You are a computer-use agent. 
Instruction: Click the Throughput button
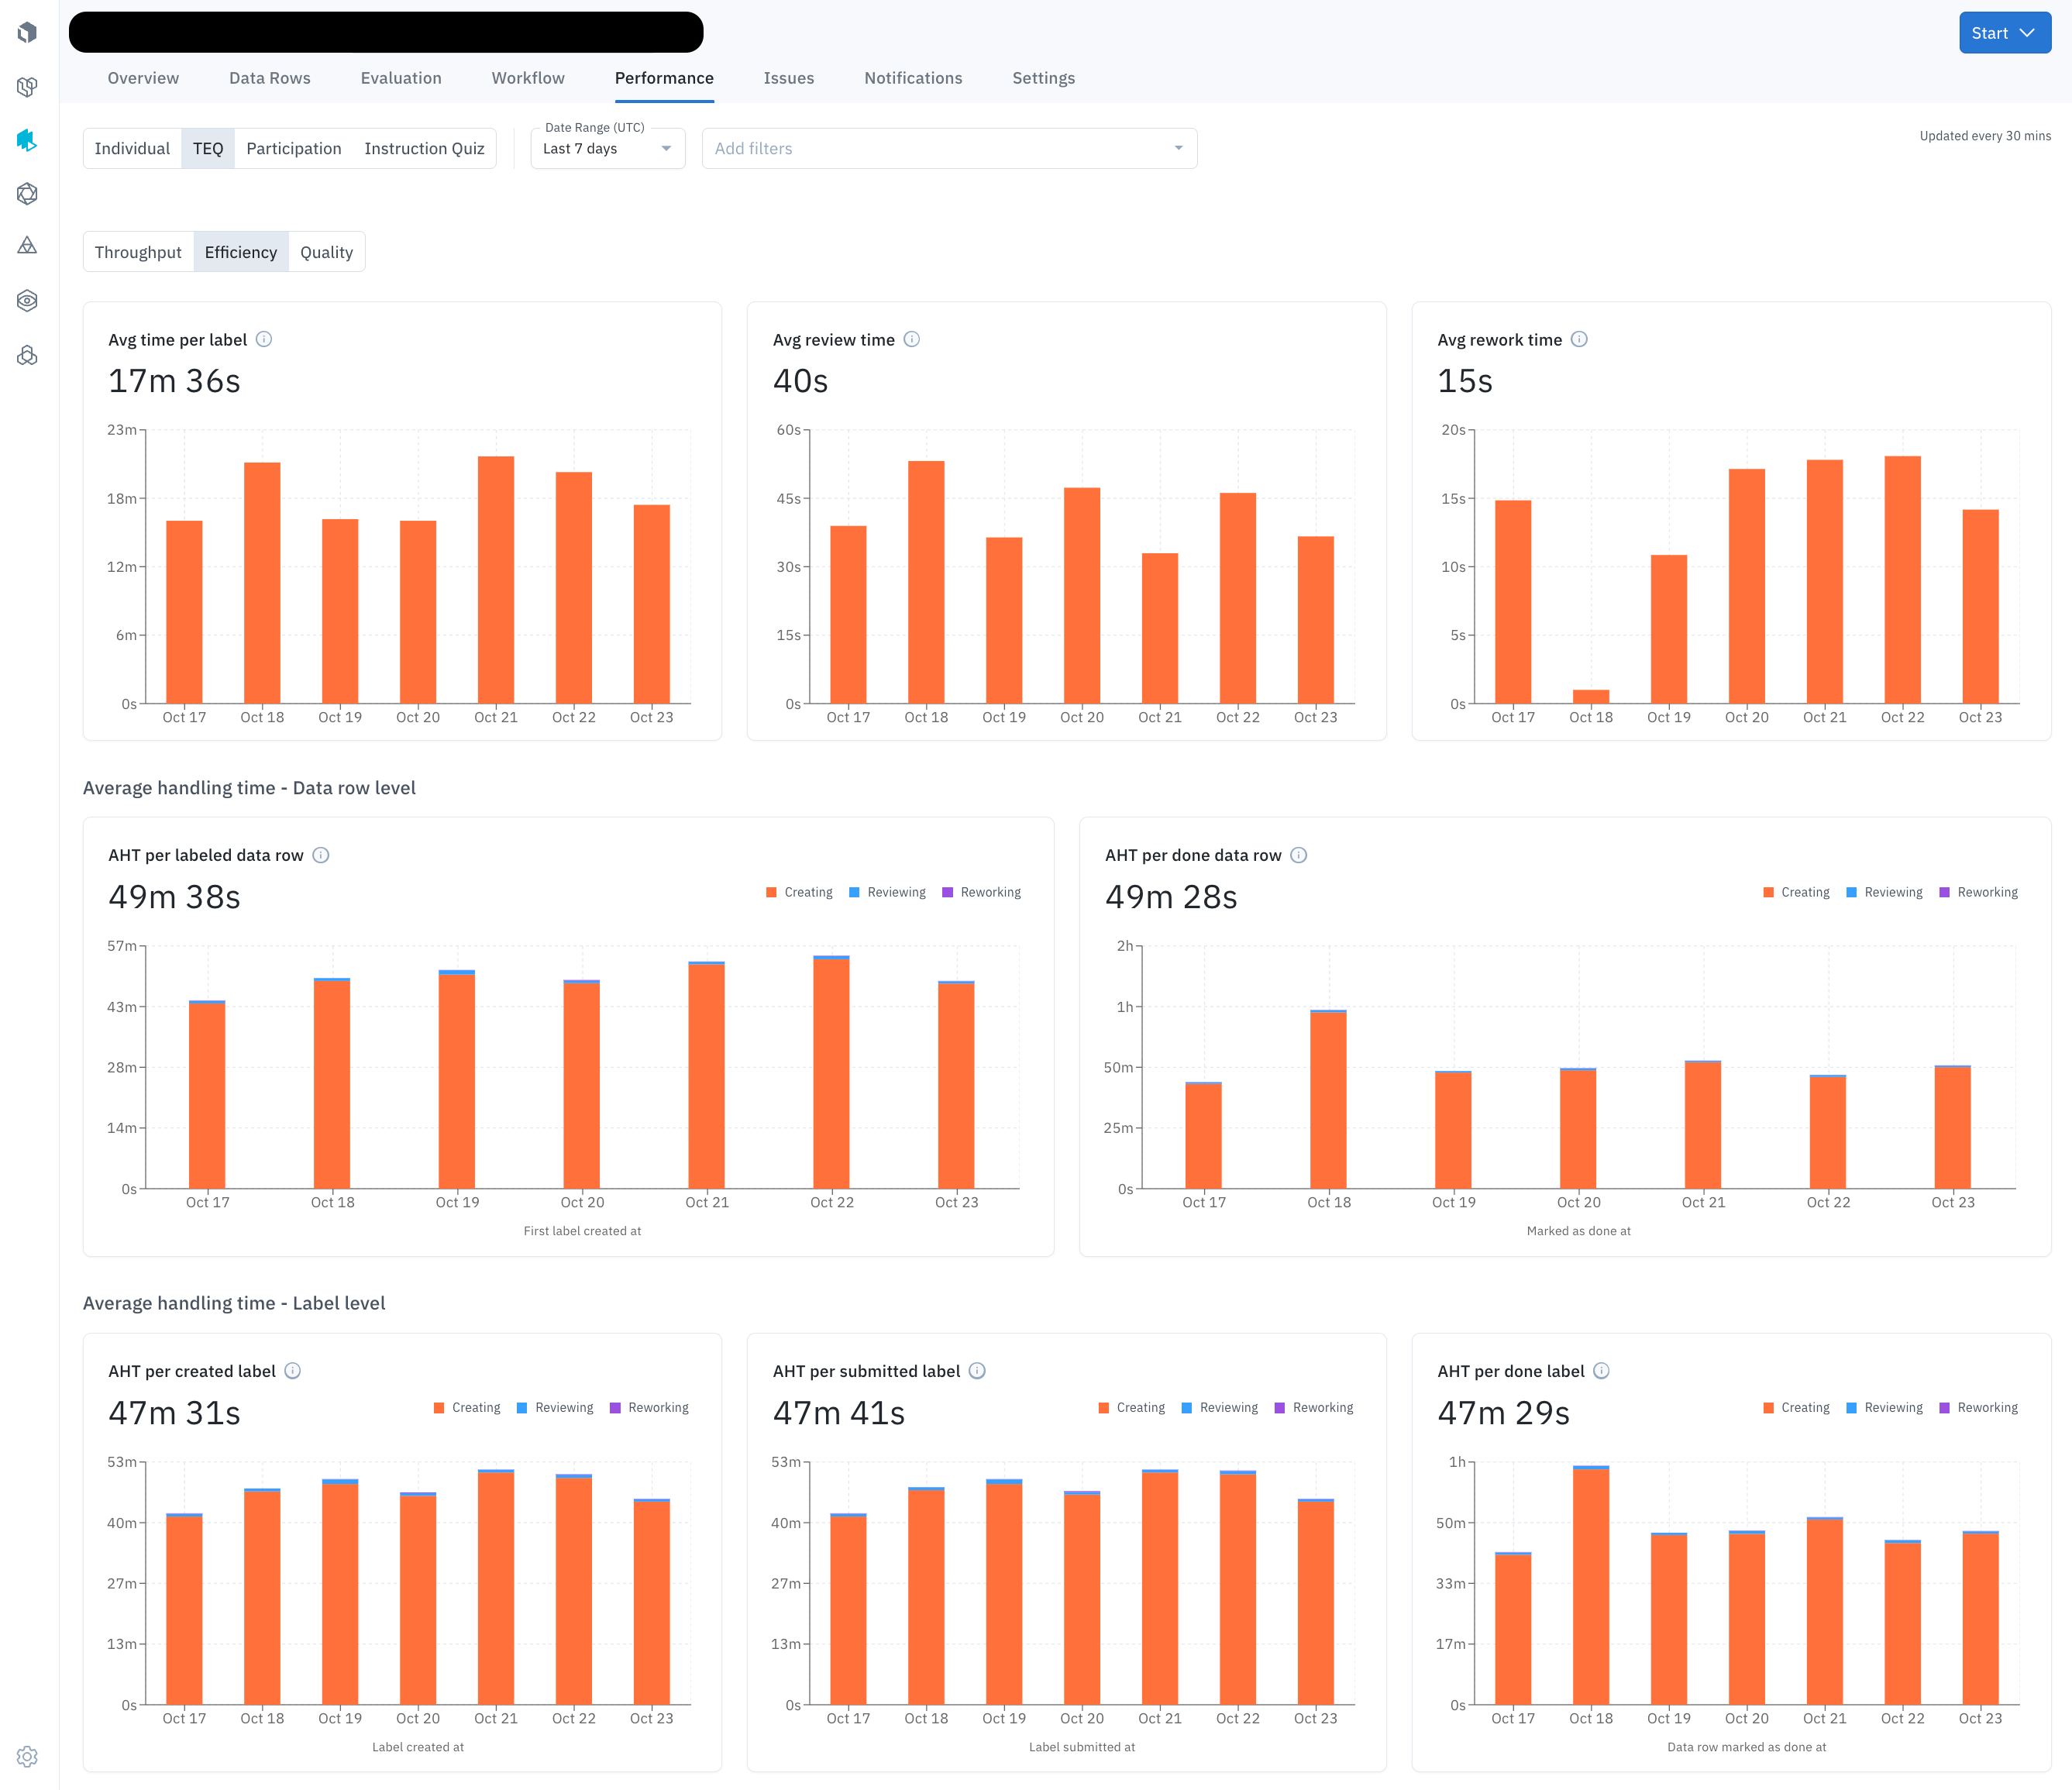point(138,251)
